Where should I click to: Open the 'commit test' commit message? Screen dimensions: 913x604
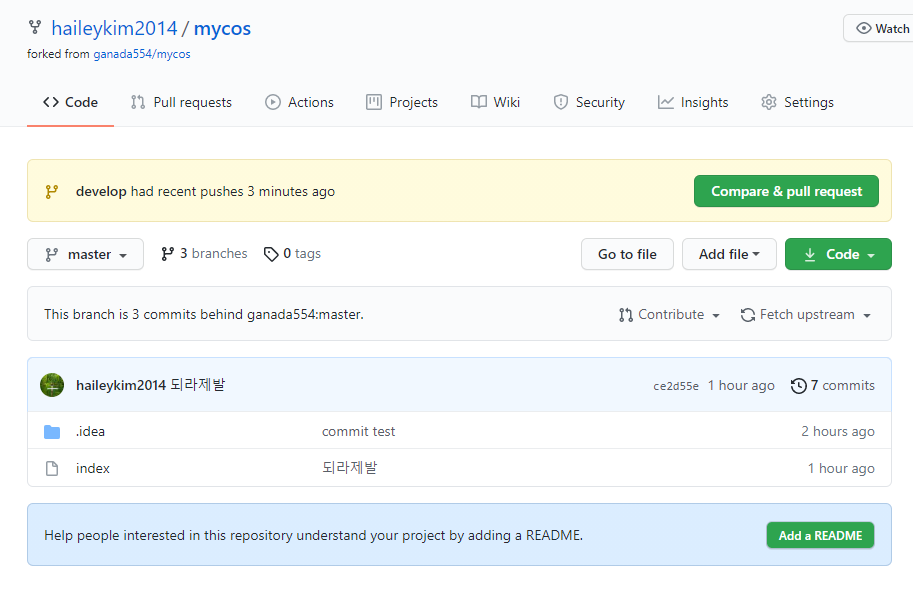(x=359, y=432)
